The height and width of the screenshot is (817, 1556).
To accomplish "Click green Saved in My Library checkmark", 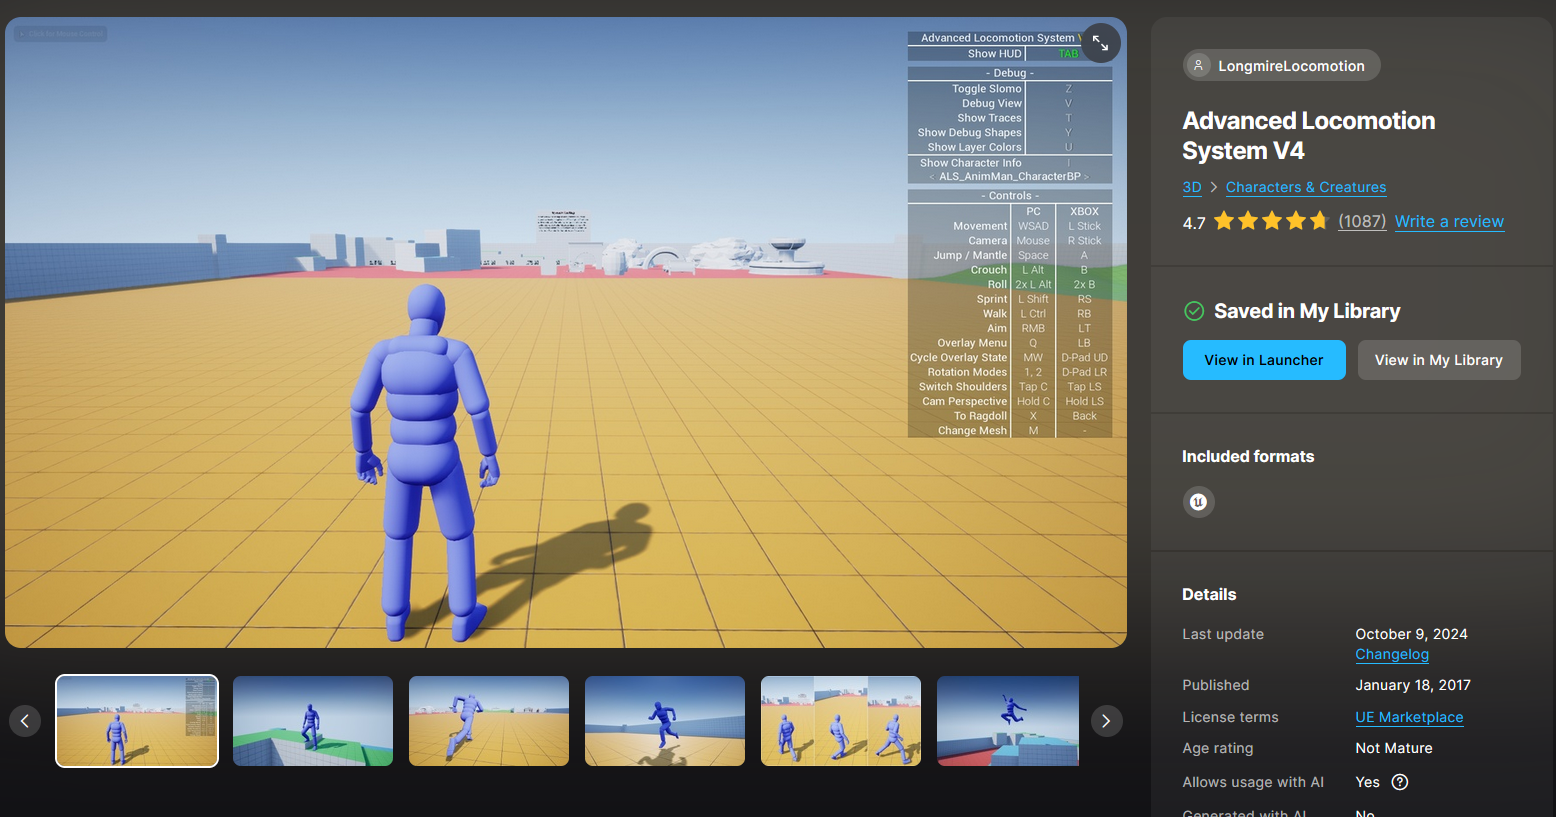I will coord(1194,311).
